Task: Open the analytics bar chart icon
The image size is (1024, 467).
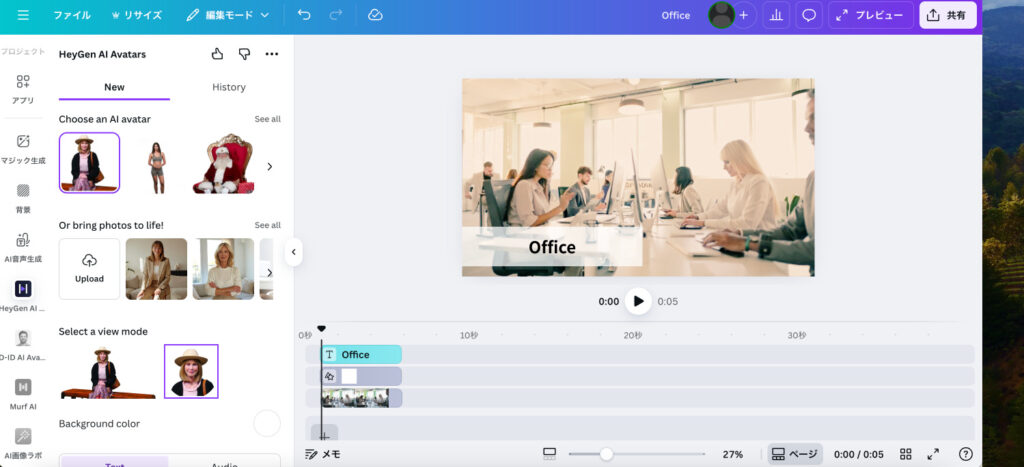Action: (775, 15)
